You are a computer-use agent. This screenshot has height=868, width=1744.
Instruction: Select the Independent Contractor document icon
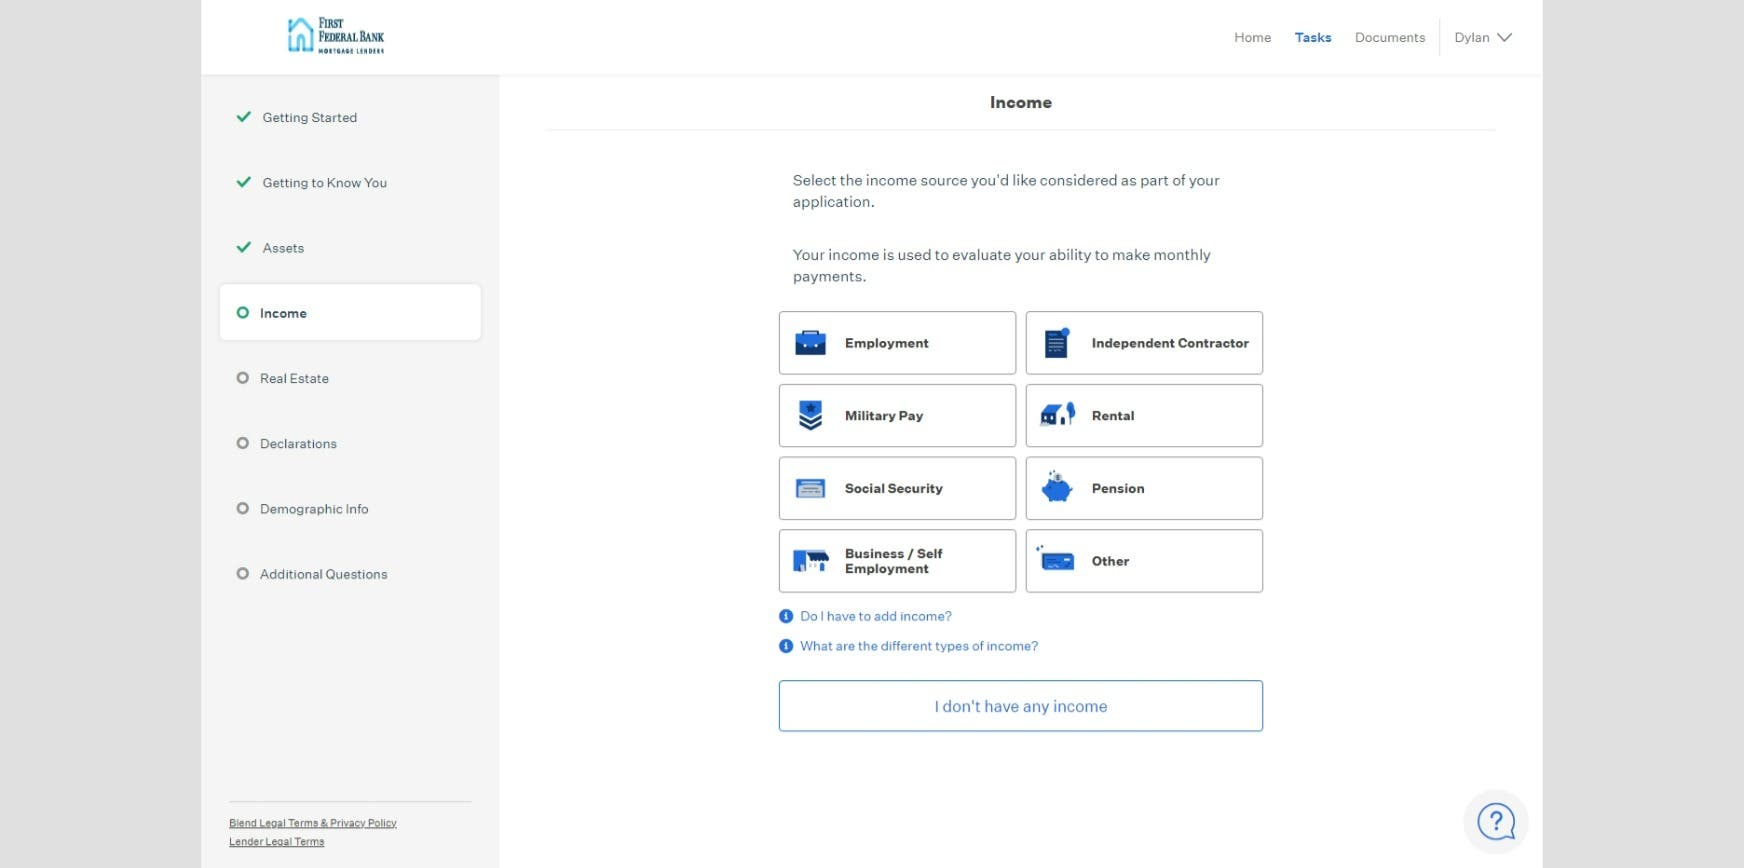tap(1057, 343)
